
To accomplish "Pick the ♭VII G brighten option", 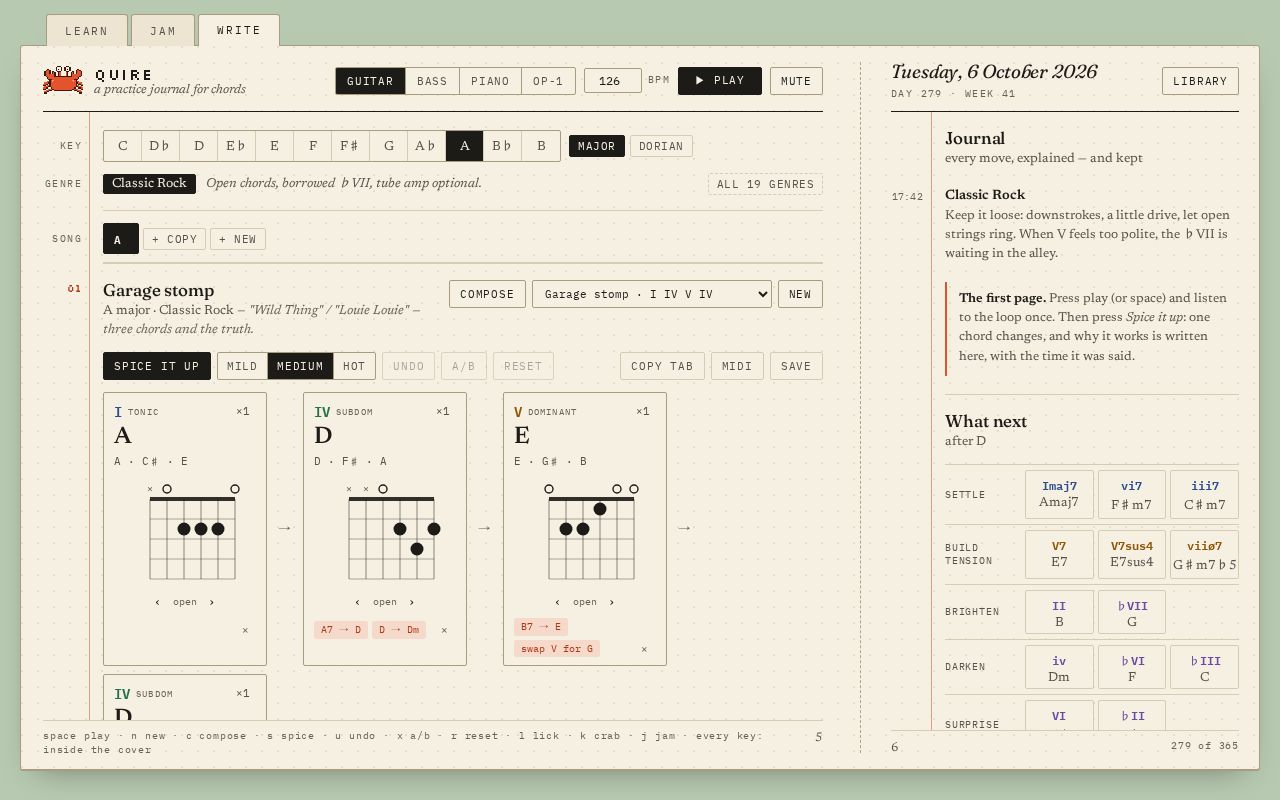I will pos(1132,612).
